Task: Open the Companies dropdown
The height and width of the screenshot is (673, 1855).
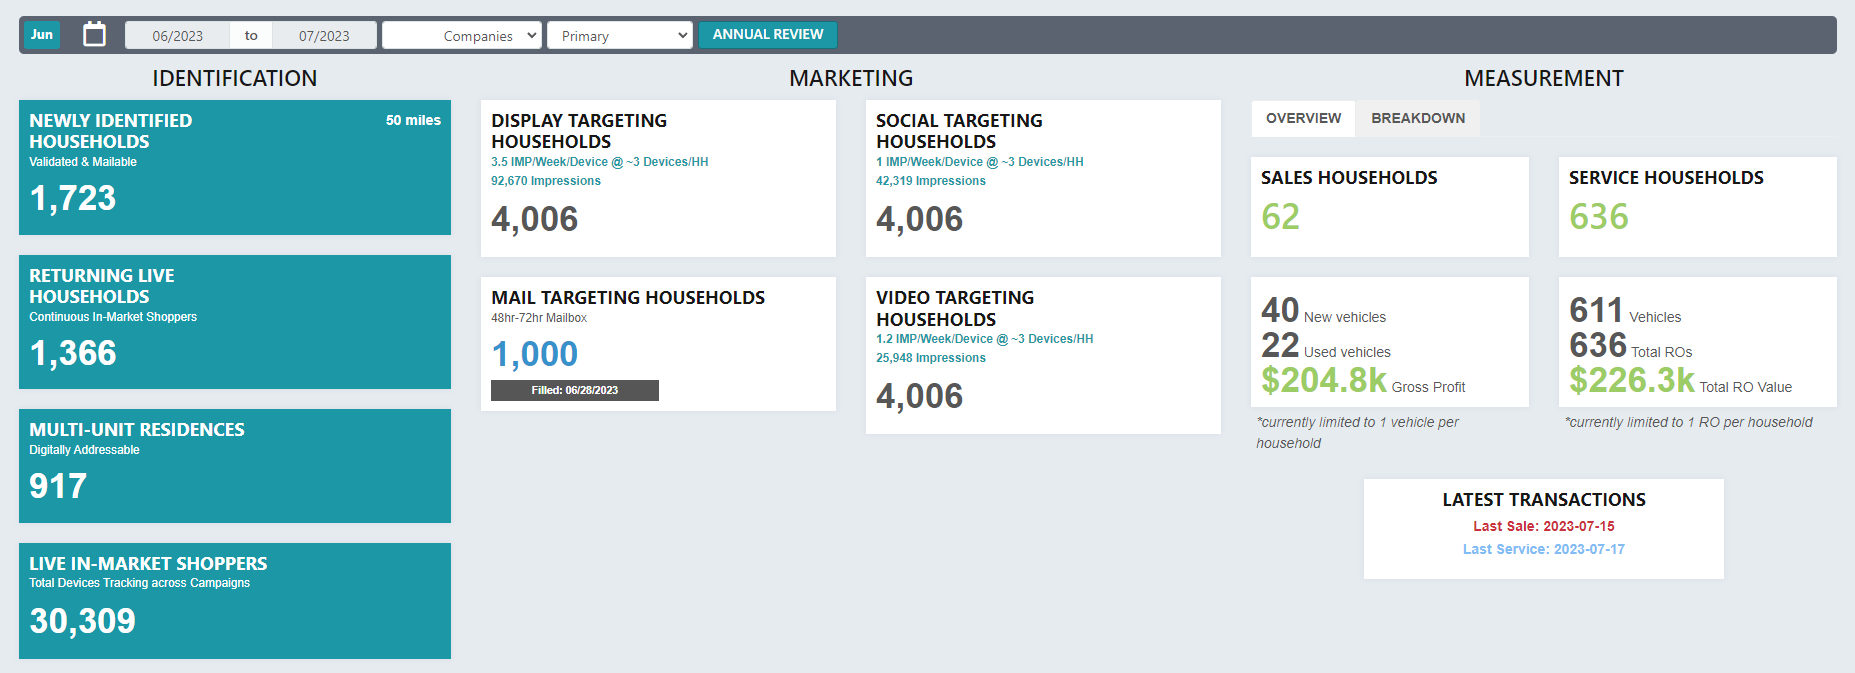Action: [462, 36]
